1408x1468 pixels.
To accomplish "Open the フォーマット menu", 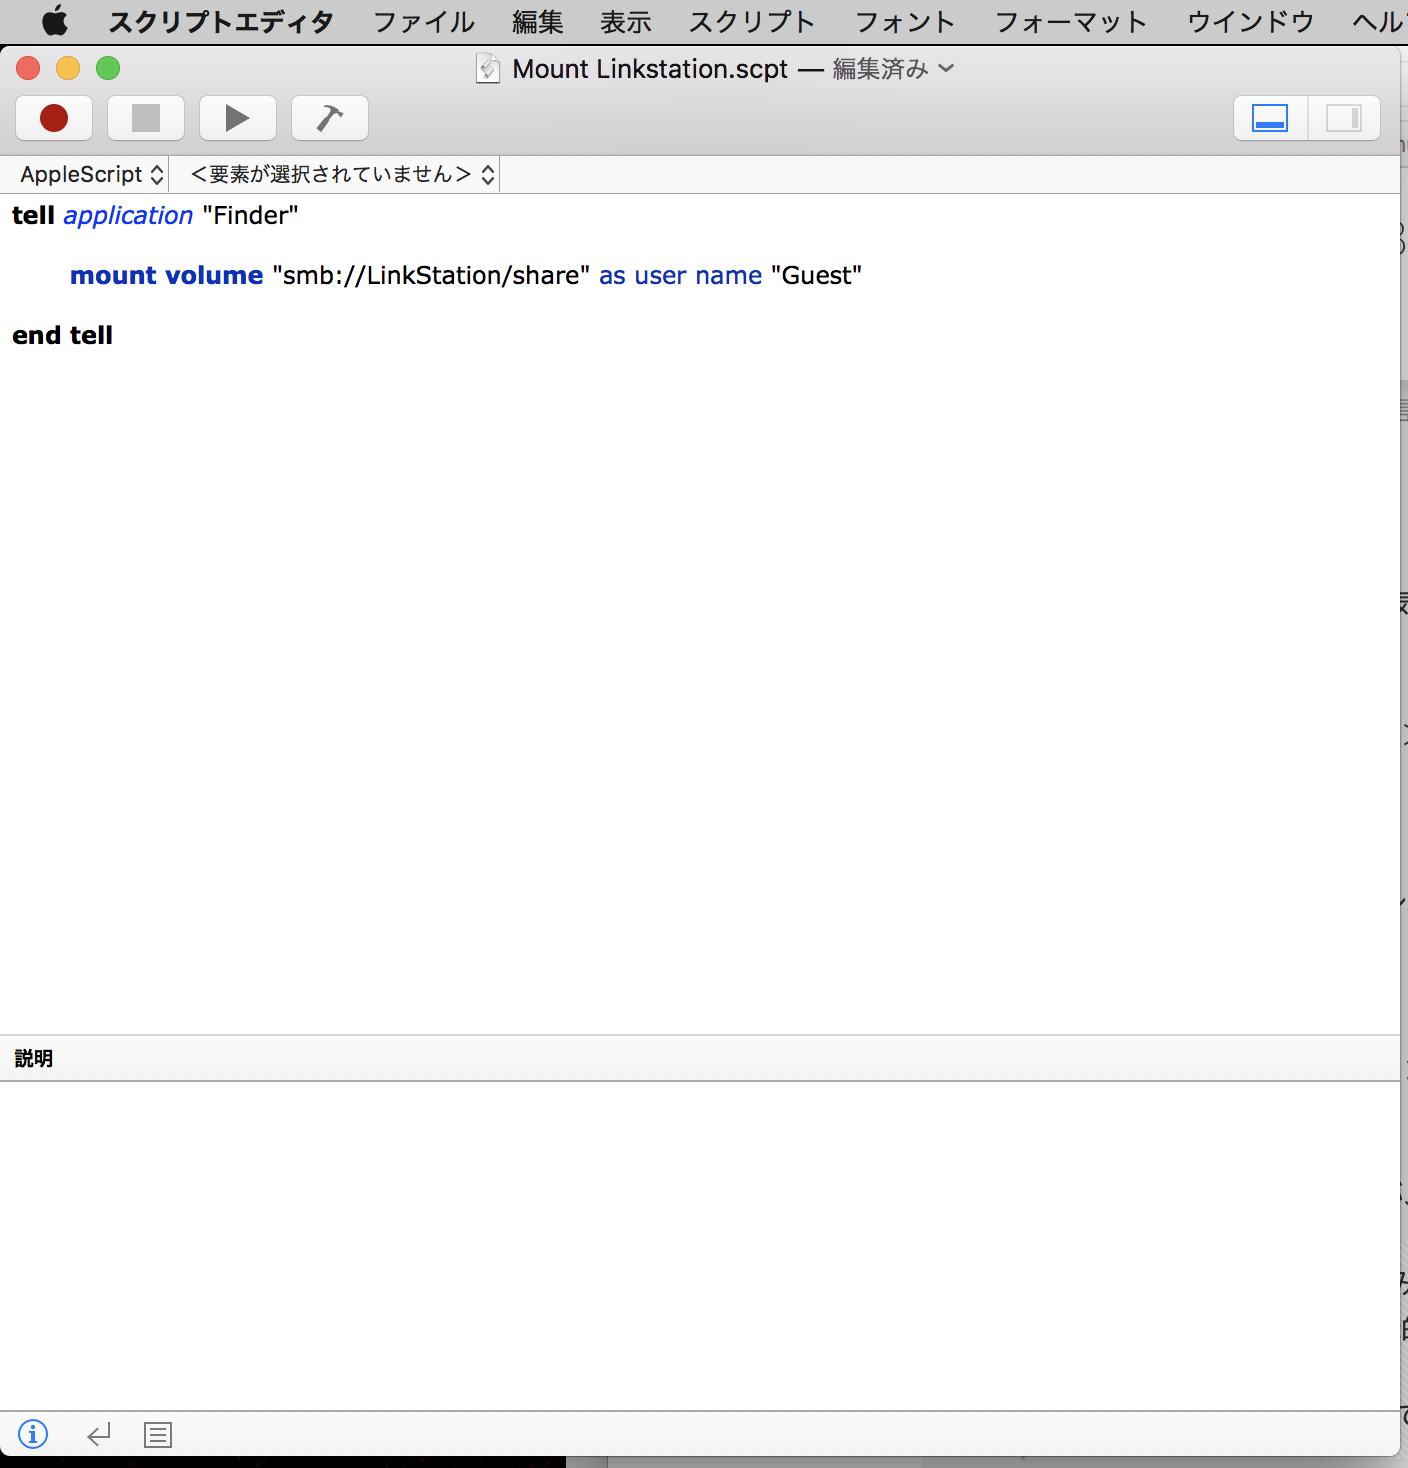I will 1070,21.
